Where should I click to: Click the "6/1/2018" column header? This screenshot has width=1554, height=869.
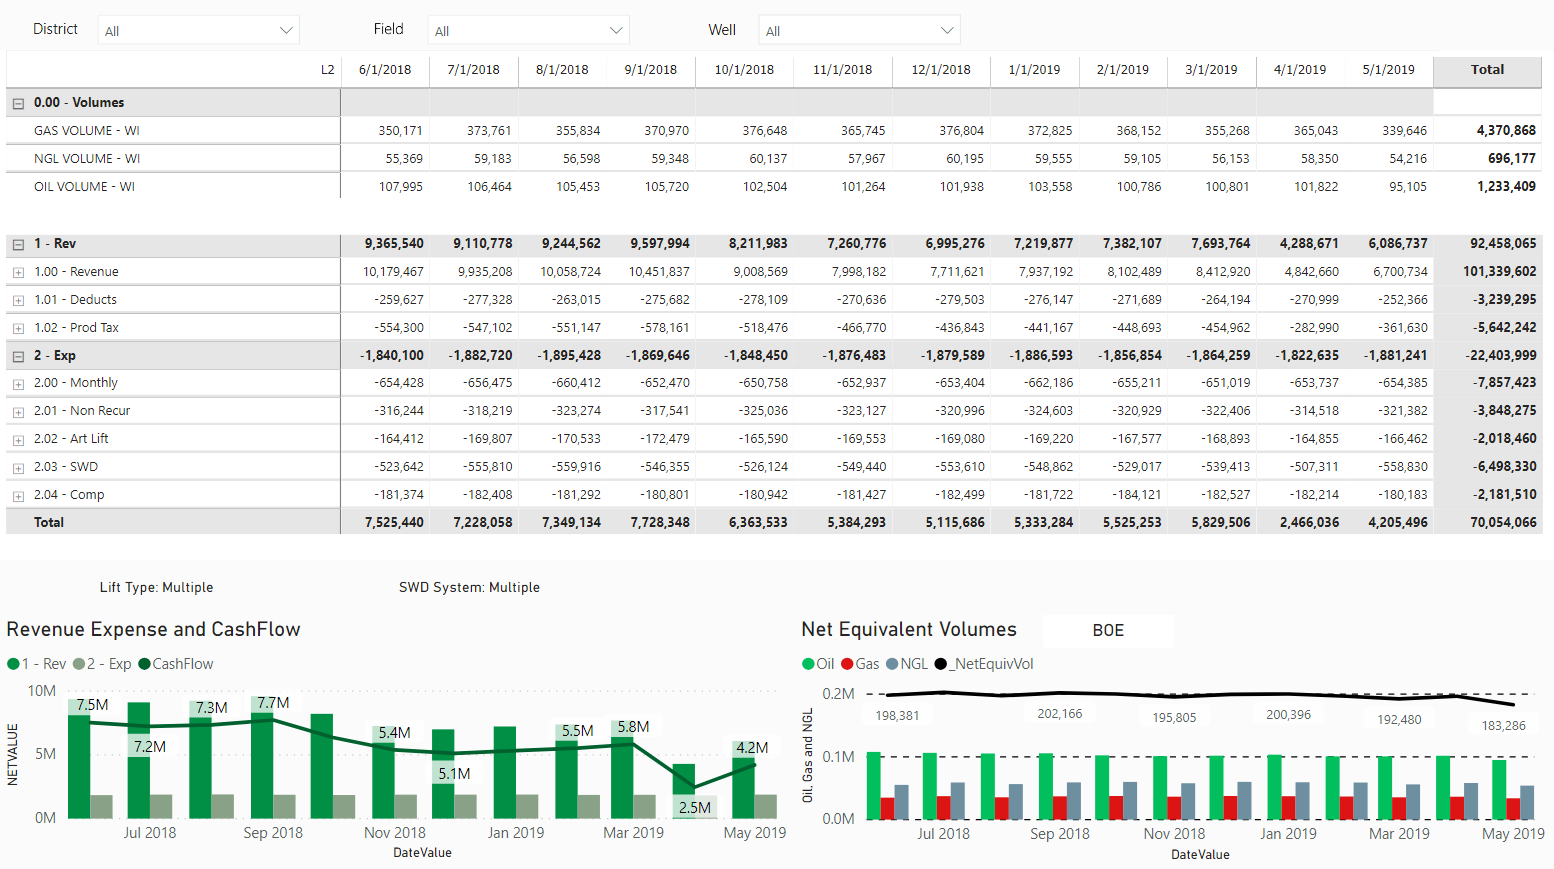[385, 70]
